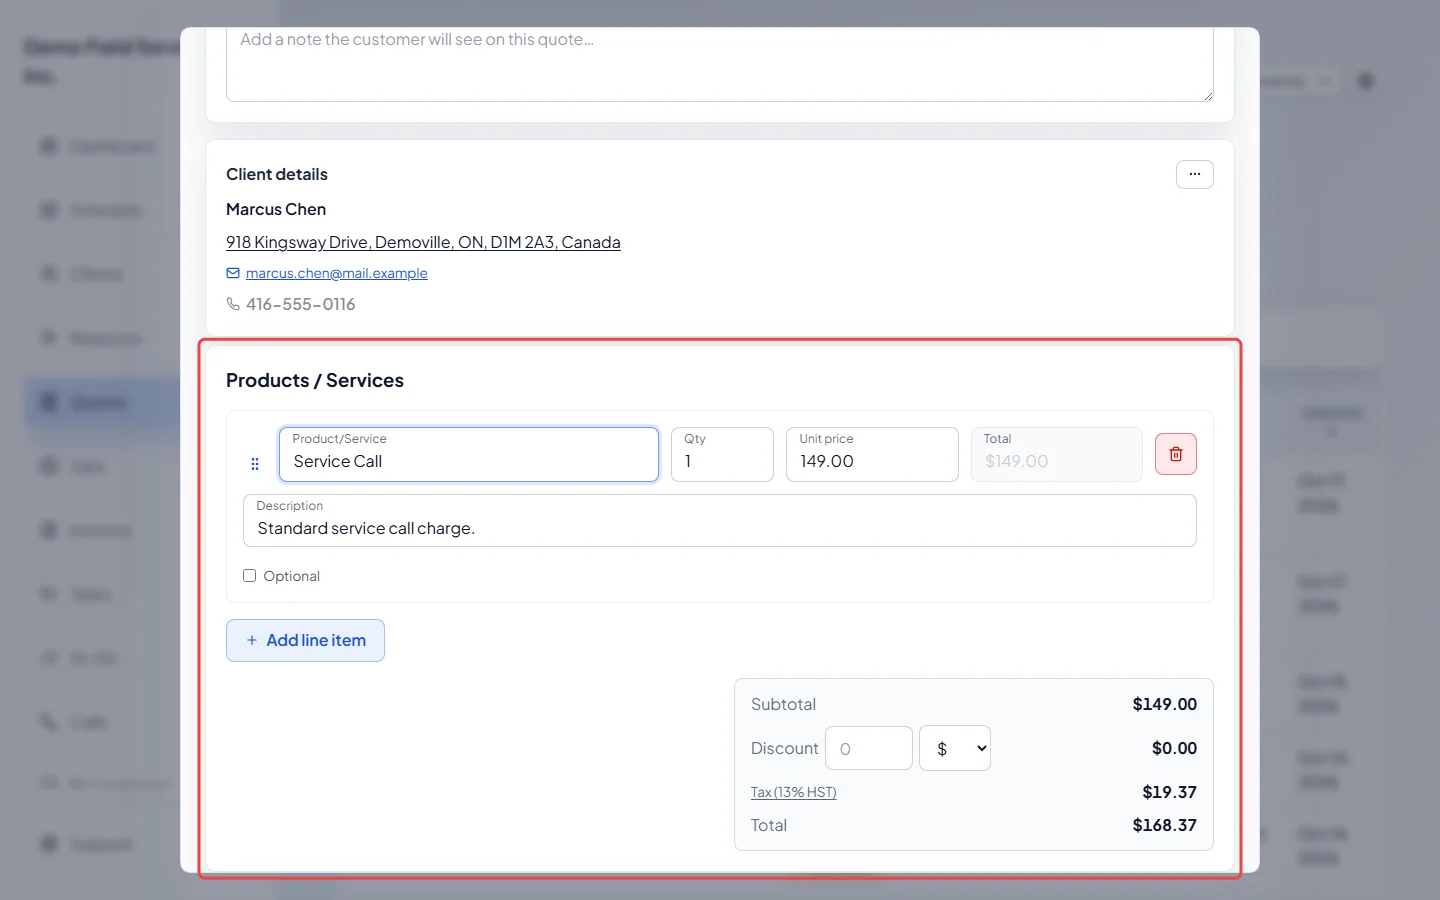Click the Marcus Chen client name
This screenshot has width=1440, height=900.
(x=276, y=209)
